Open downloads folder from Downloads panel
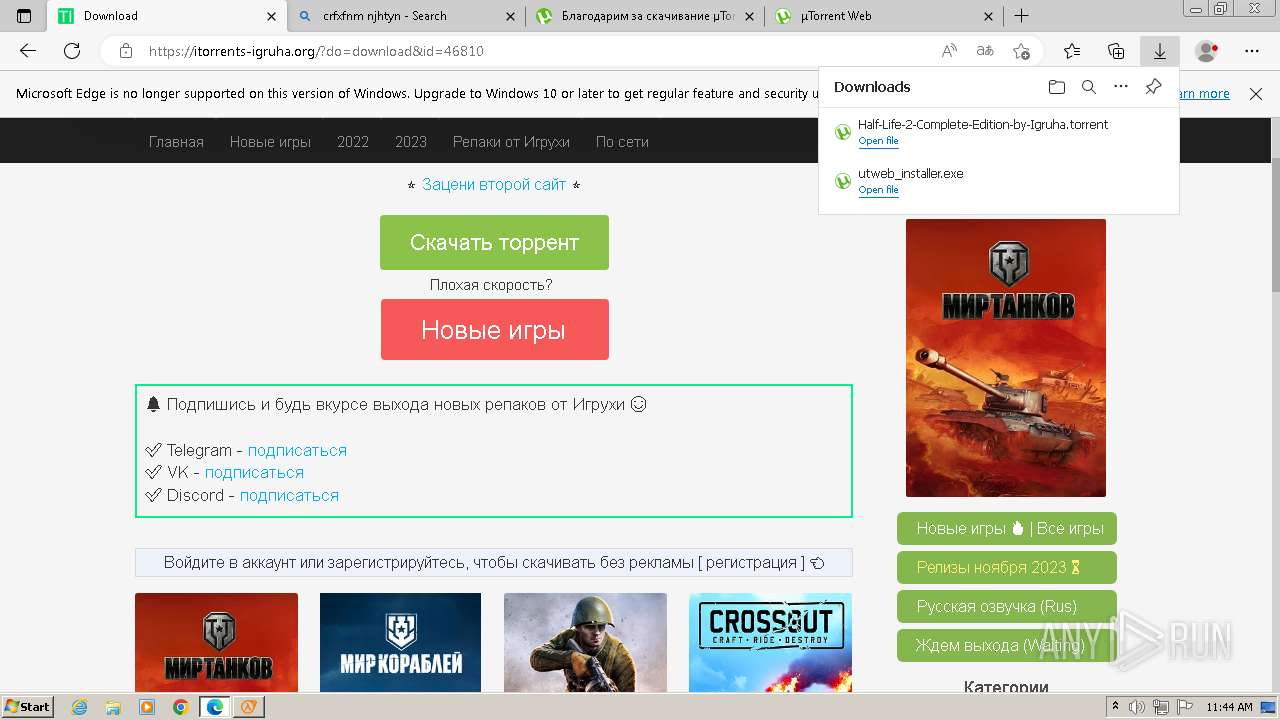Image resolution: width=1280 pixels, height=720 pixels. point(1057,87)
